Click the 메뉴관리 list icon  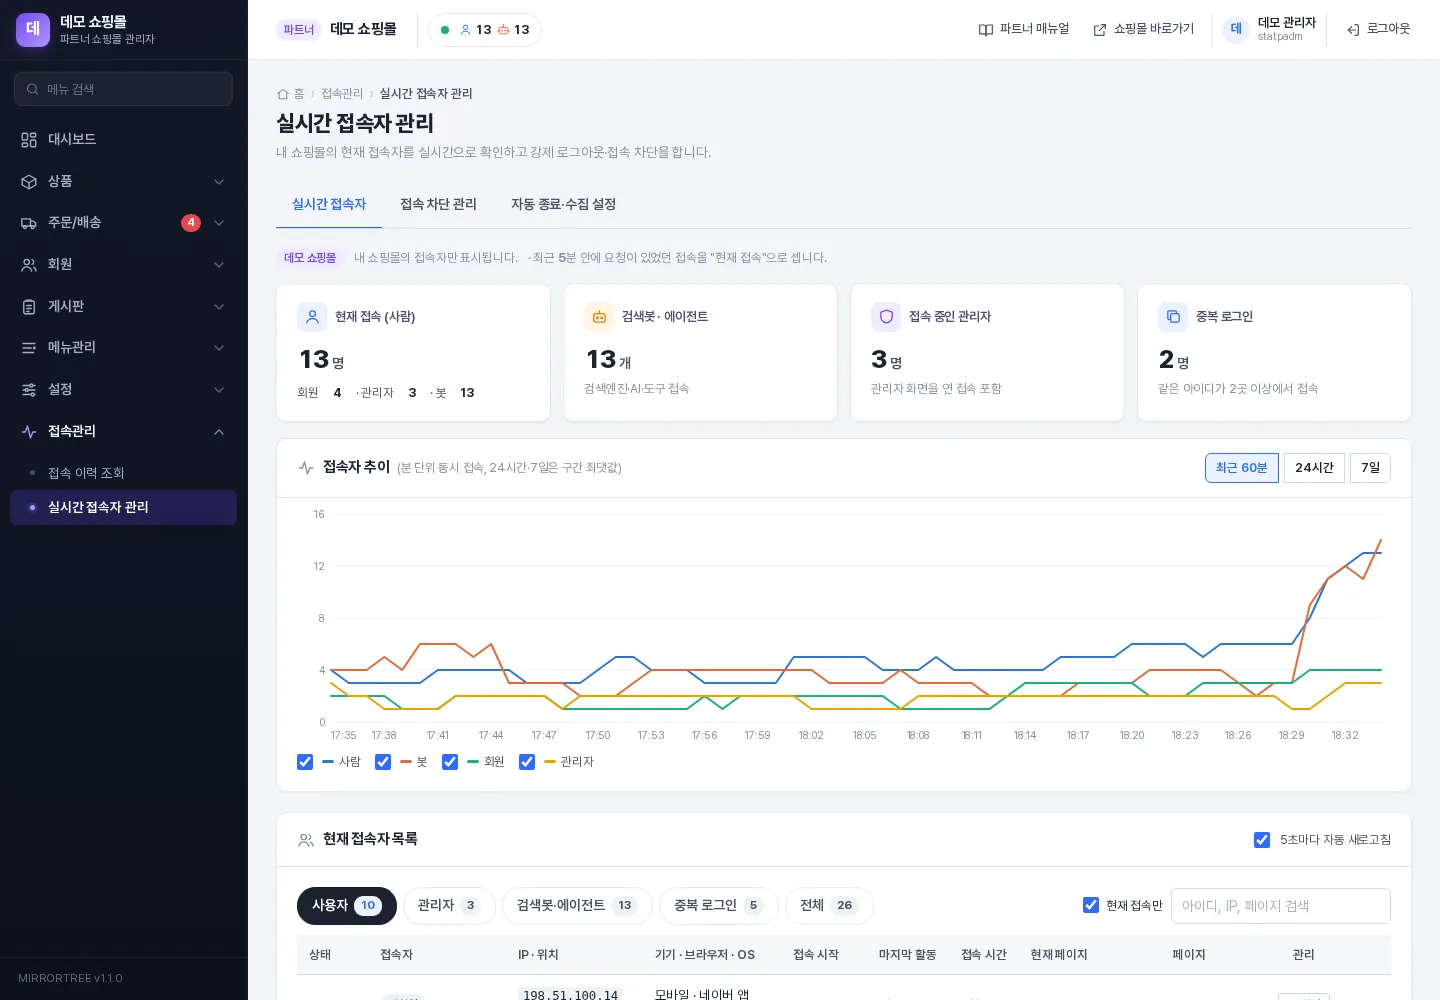[29, 348]
